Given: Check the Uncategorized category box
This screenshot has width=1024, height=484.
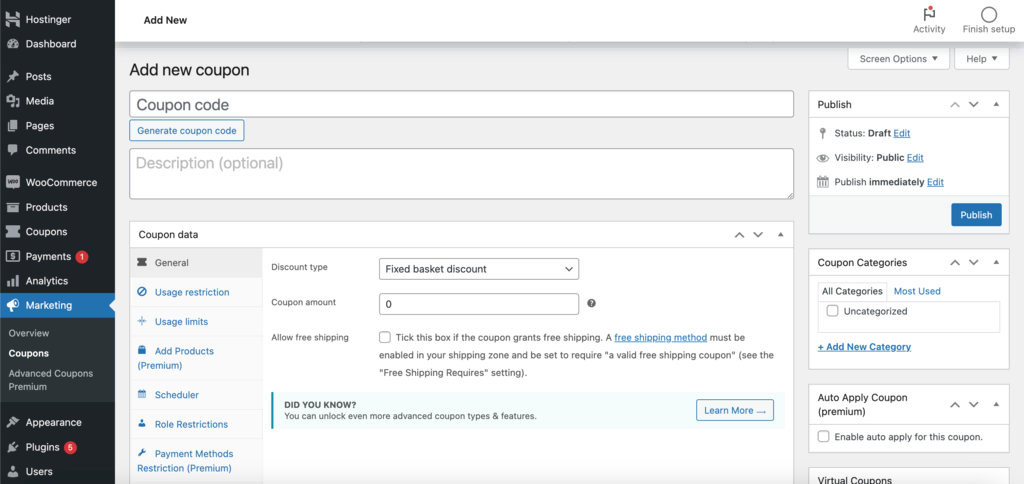Looking at the screenshot, I should point(832,311).
